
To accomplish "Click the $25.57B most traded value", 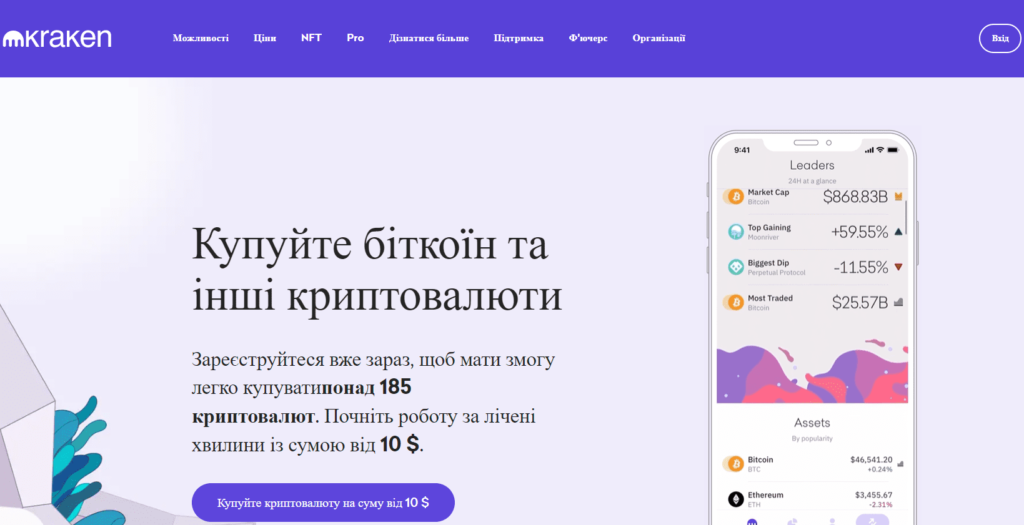I will (859, 302).
